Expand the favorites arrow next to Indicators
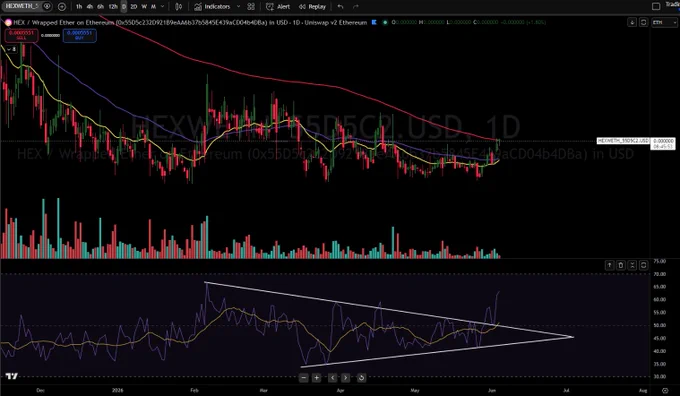680x396 pixels. (238, 7)
